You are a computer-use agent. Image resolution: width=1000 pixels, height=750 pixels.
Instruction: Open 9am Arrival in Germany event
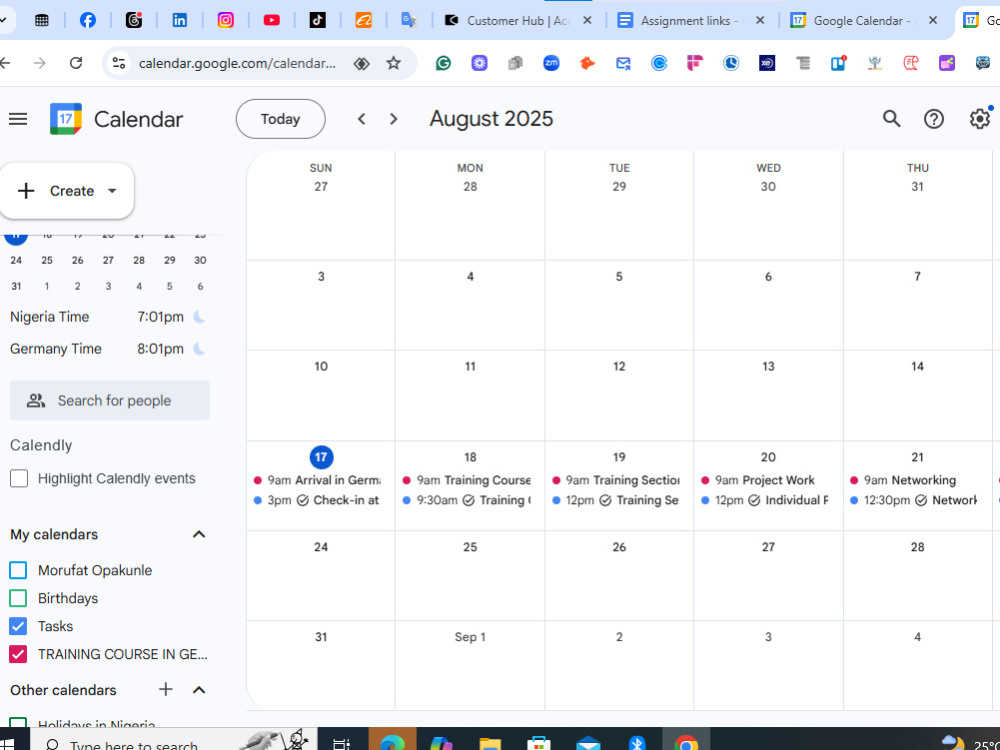[318, 480]
